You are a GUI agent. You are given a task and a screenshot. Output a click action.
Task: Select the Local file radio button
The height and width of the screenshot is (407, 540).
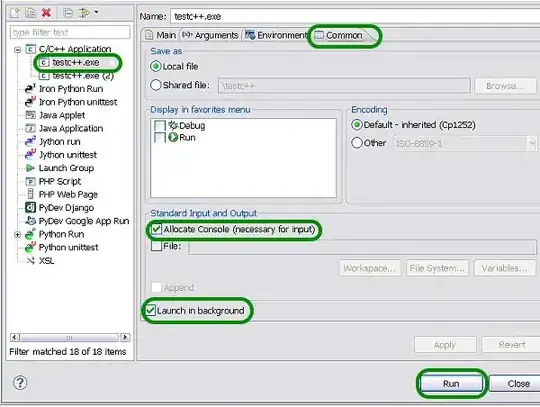click(x=156, y=66)
